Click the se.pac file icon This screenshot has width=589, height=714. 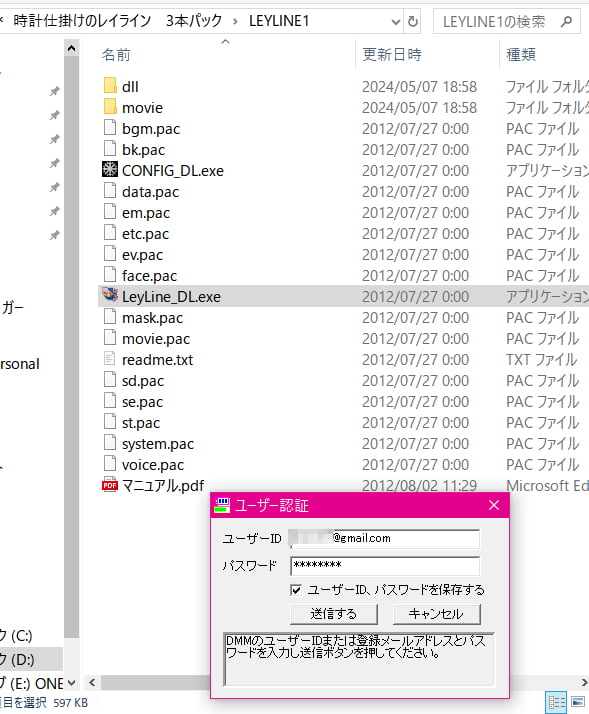[x=110, y=400]
